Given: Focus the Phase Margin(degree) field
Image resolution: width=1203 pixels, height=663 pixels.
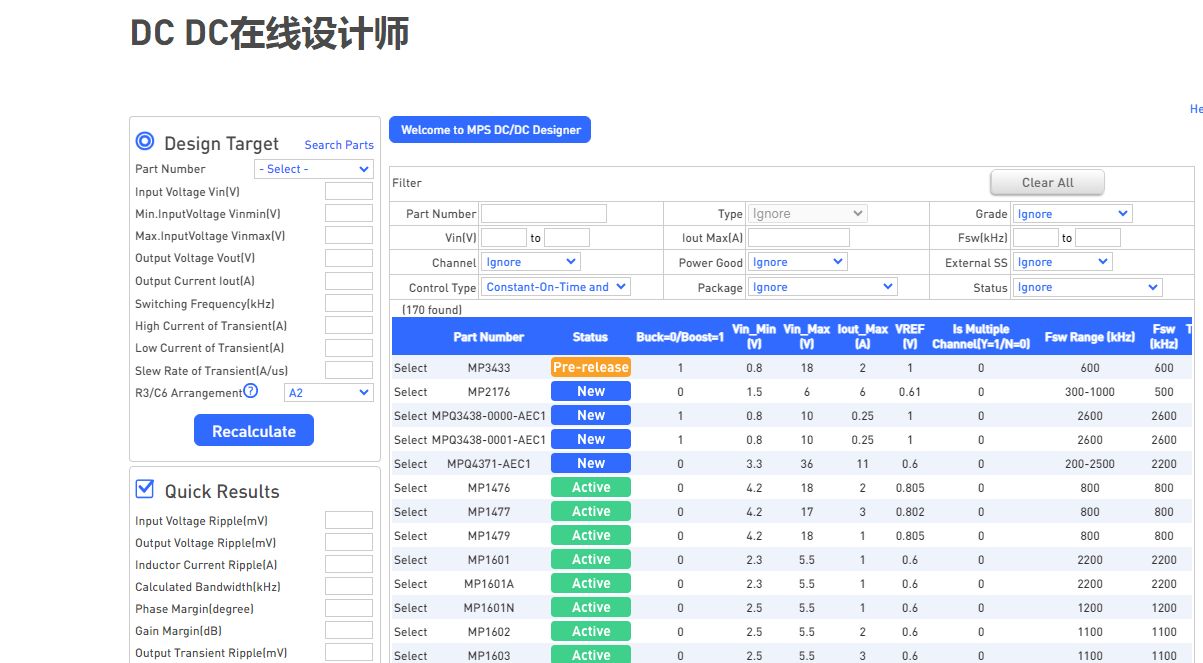Looking at the screenshot, I should (349, 609).
